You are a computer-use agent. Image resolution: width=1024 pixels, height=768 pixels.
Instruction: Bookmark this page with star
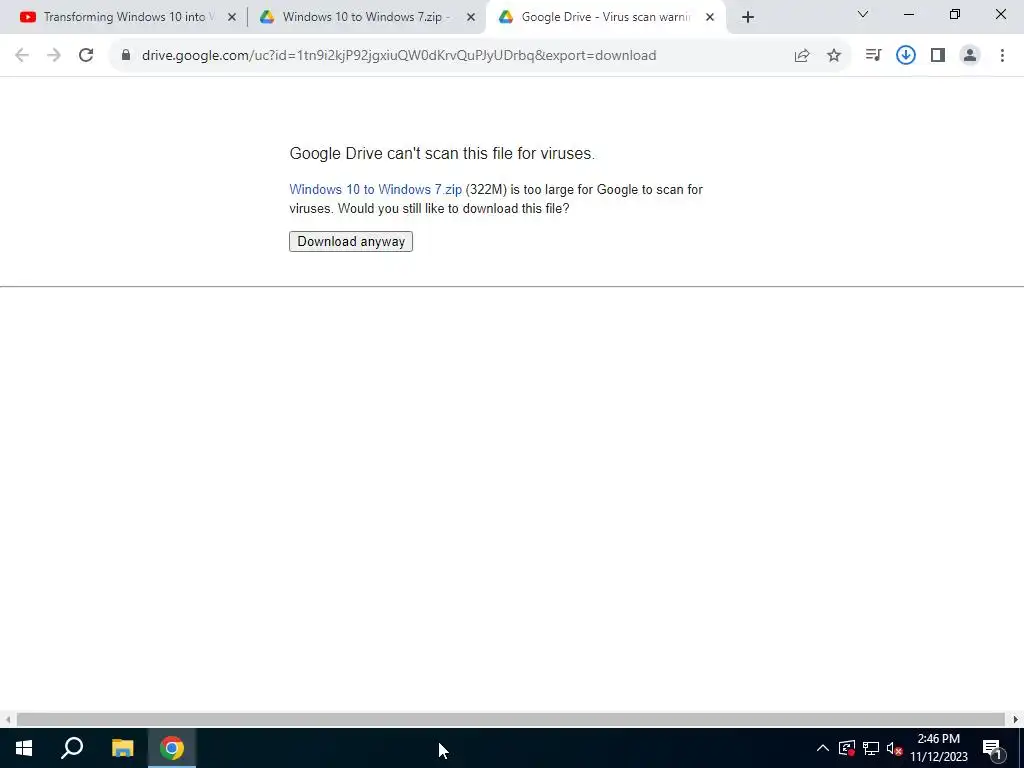(834, 56)
